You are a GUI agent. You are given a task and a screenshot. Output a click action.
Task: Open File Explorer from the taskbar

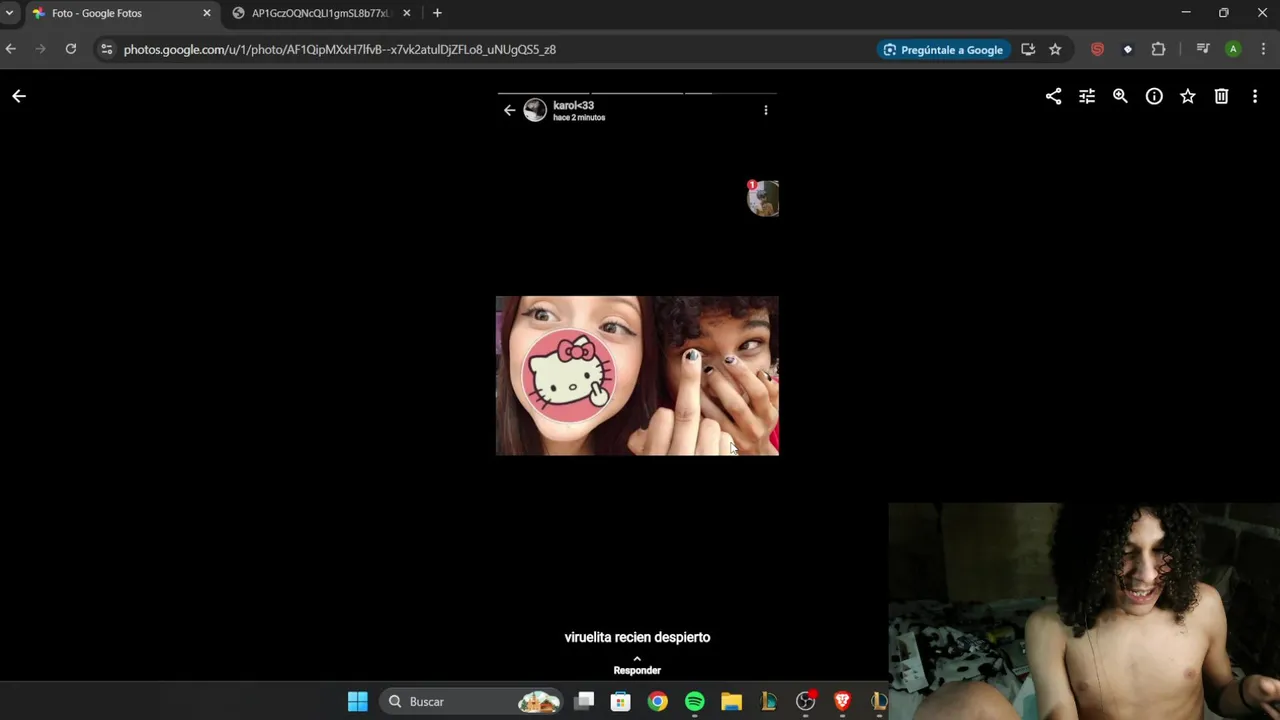731,701
